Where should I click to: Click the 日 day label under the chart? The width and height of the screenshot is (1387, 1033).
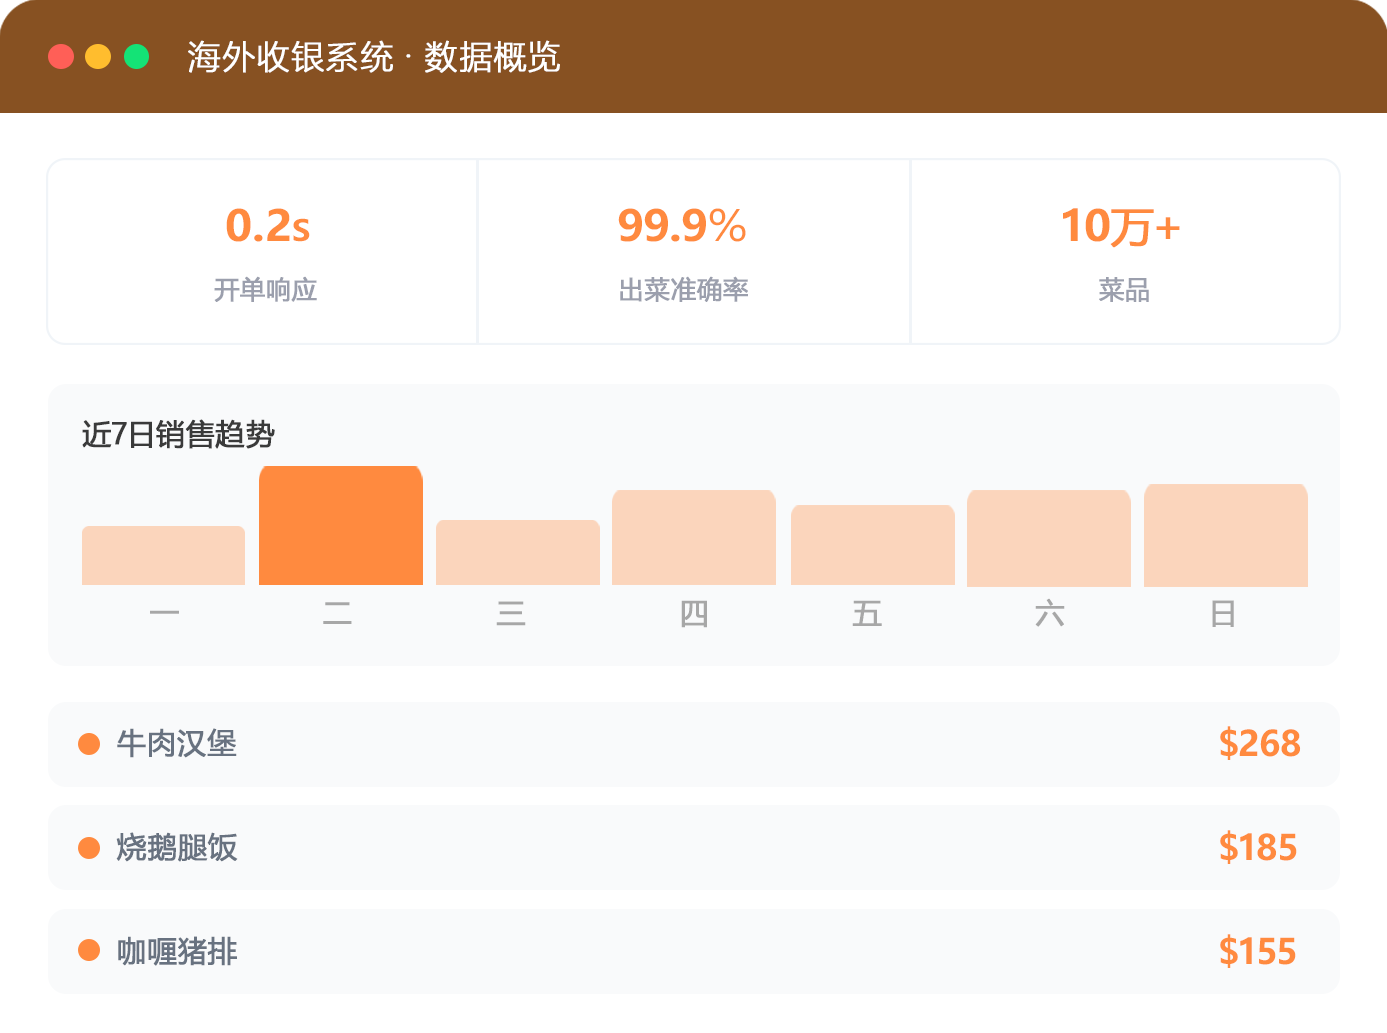(x=1223, y=613)
